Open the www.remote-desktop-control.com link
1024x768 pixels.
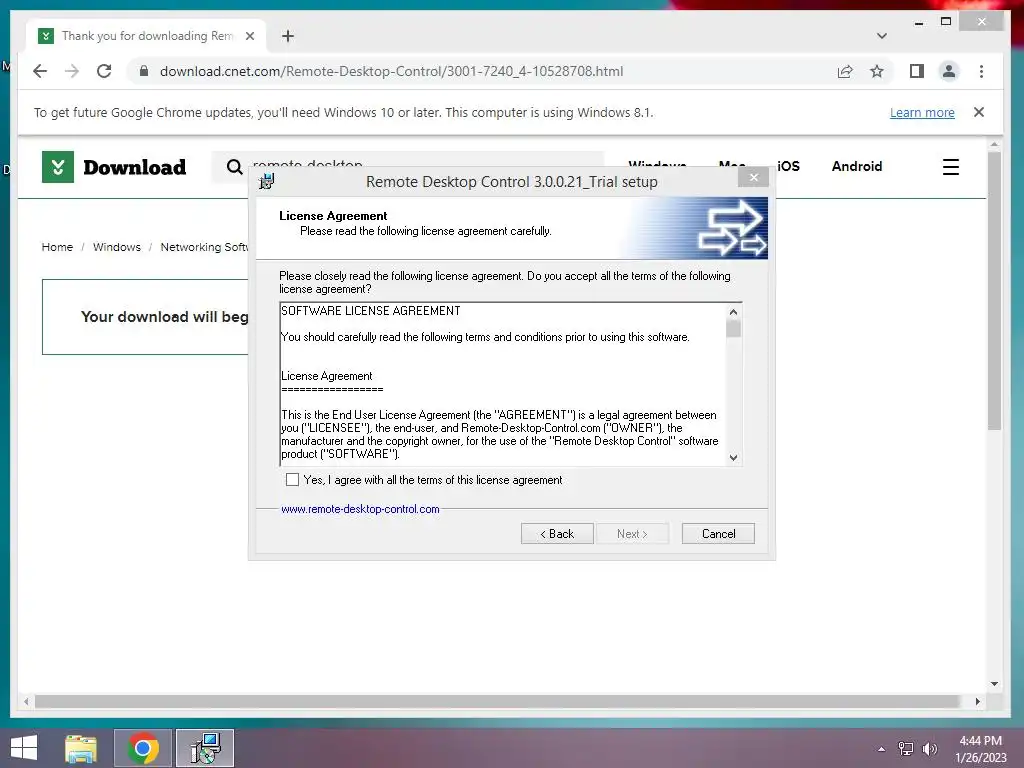(x=360, y=509)
